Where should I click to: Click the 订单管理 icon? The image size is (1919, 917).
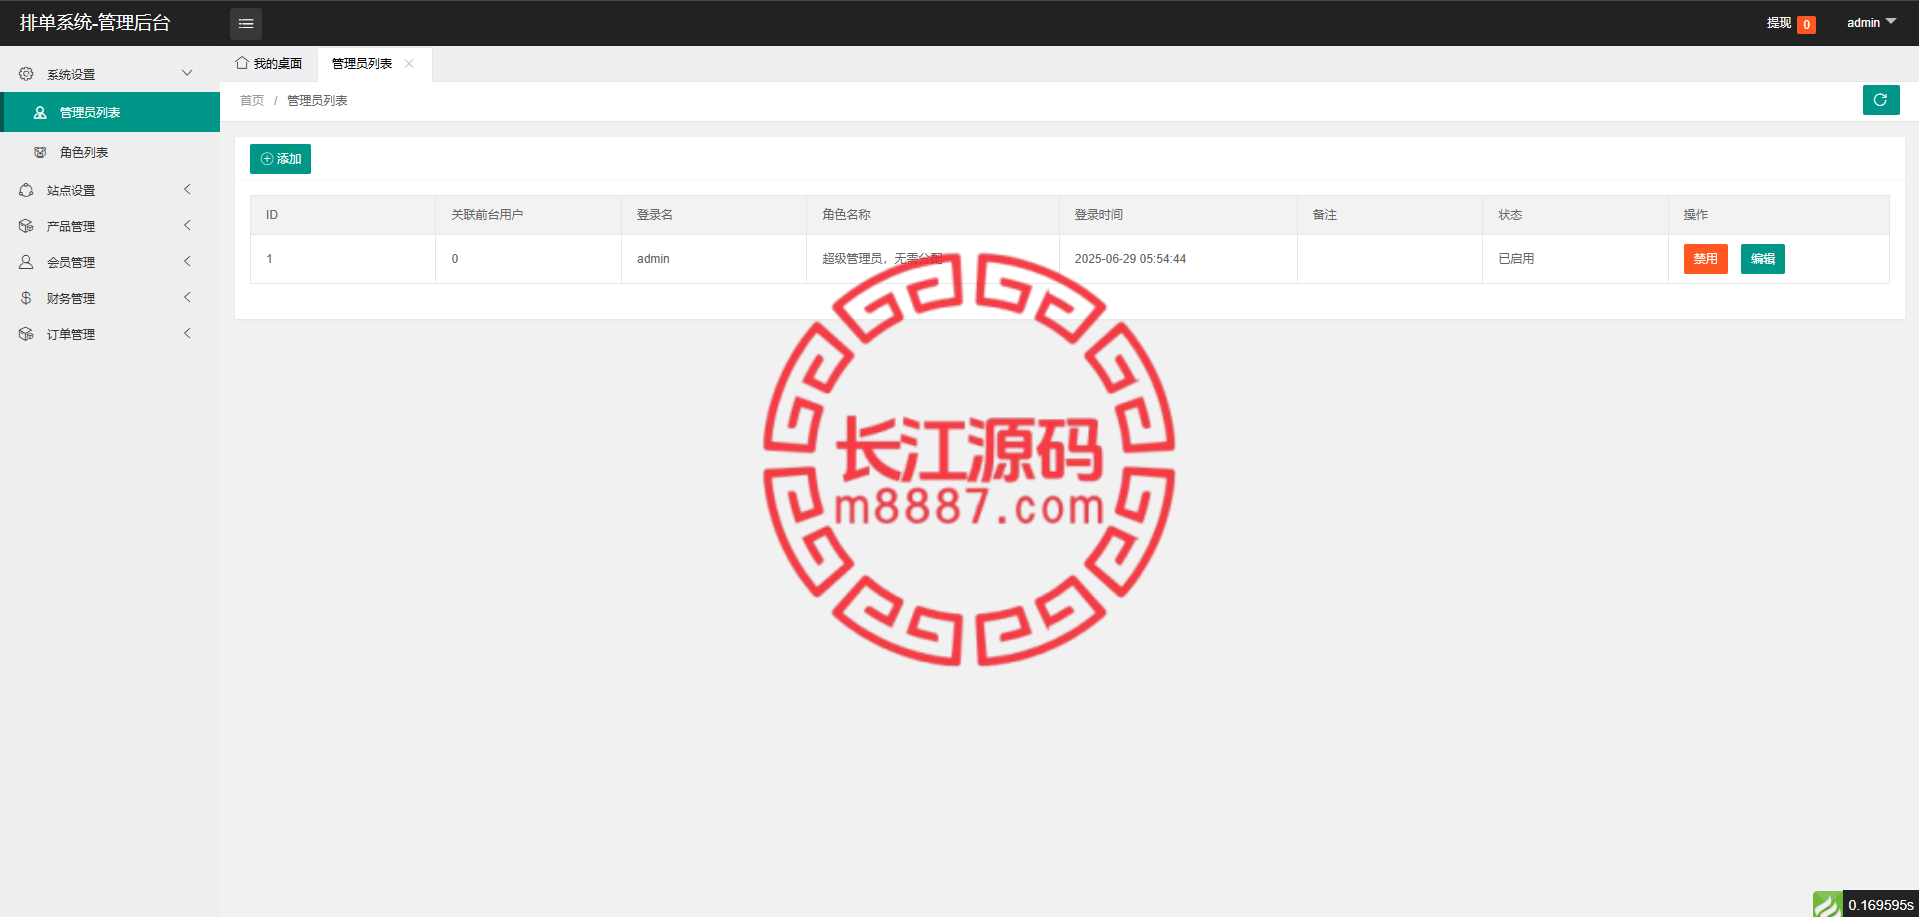(x=26, y=334)
